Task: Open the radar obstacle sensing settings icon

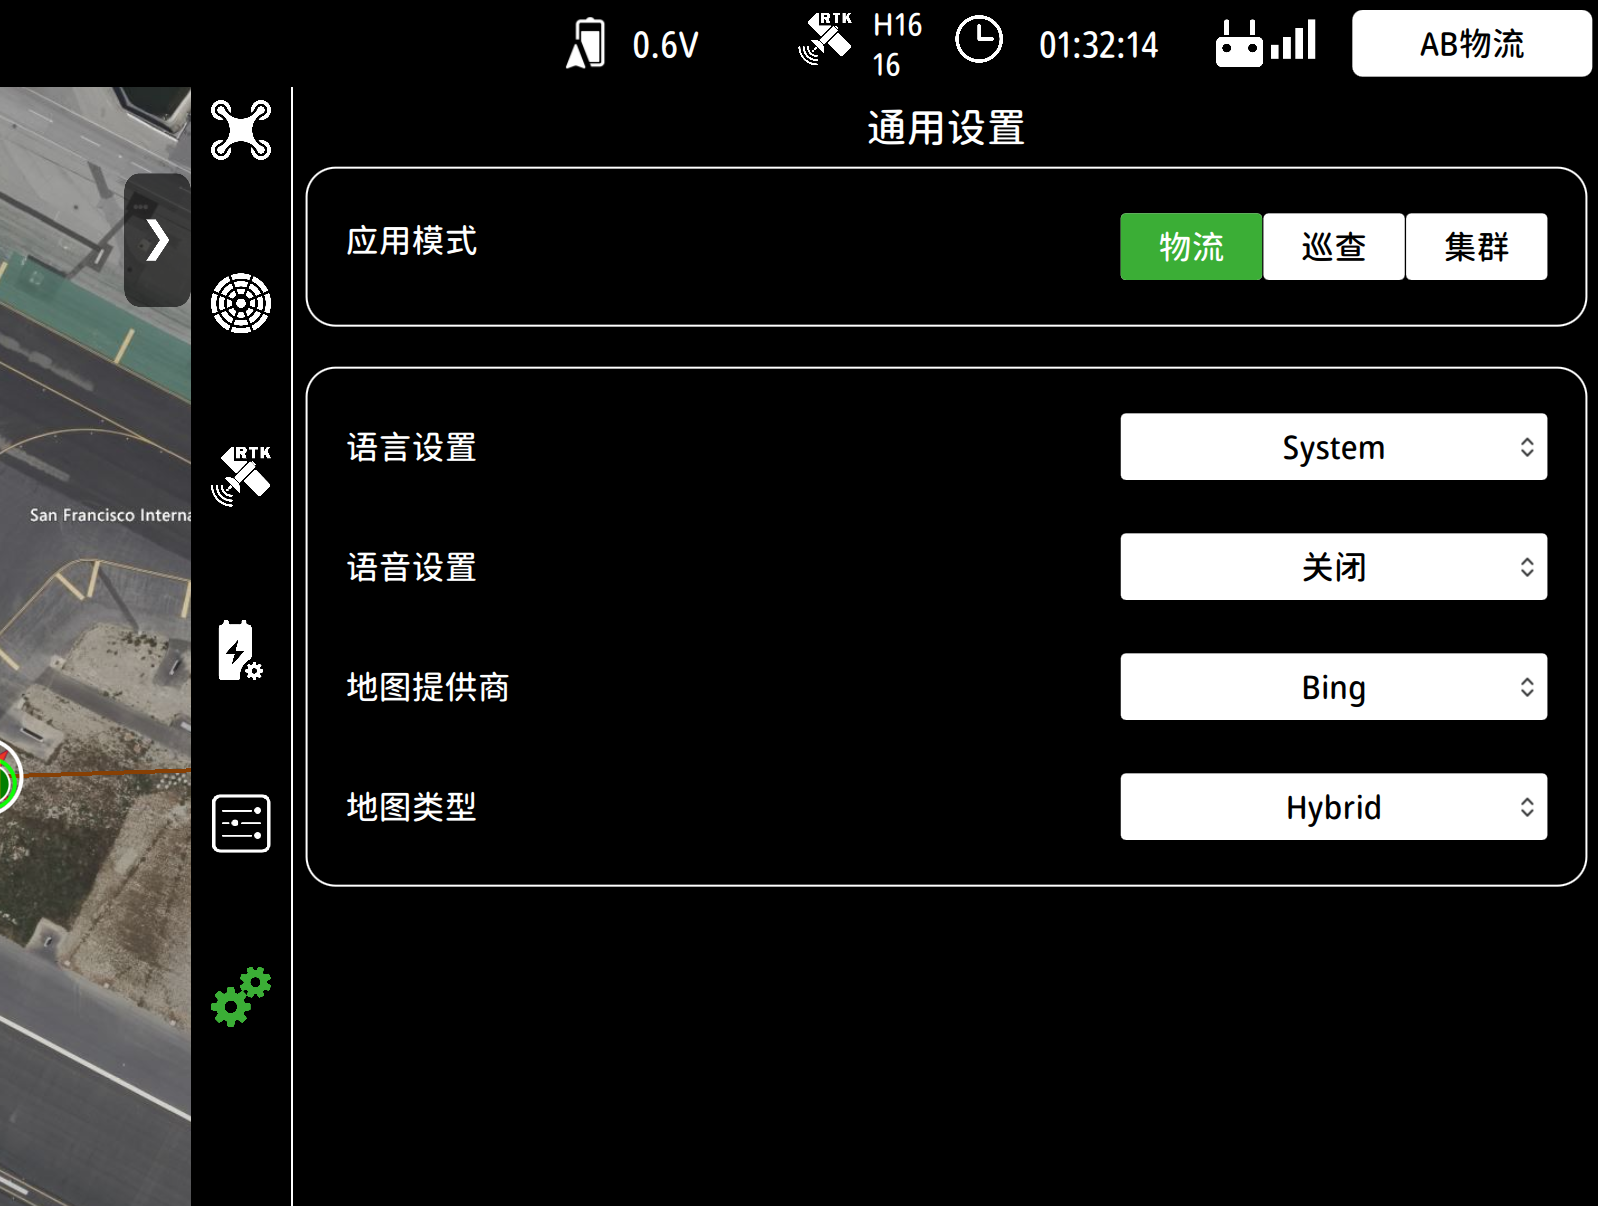Action: tap(241, 303)
